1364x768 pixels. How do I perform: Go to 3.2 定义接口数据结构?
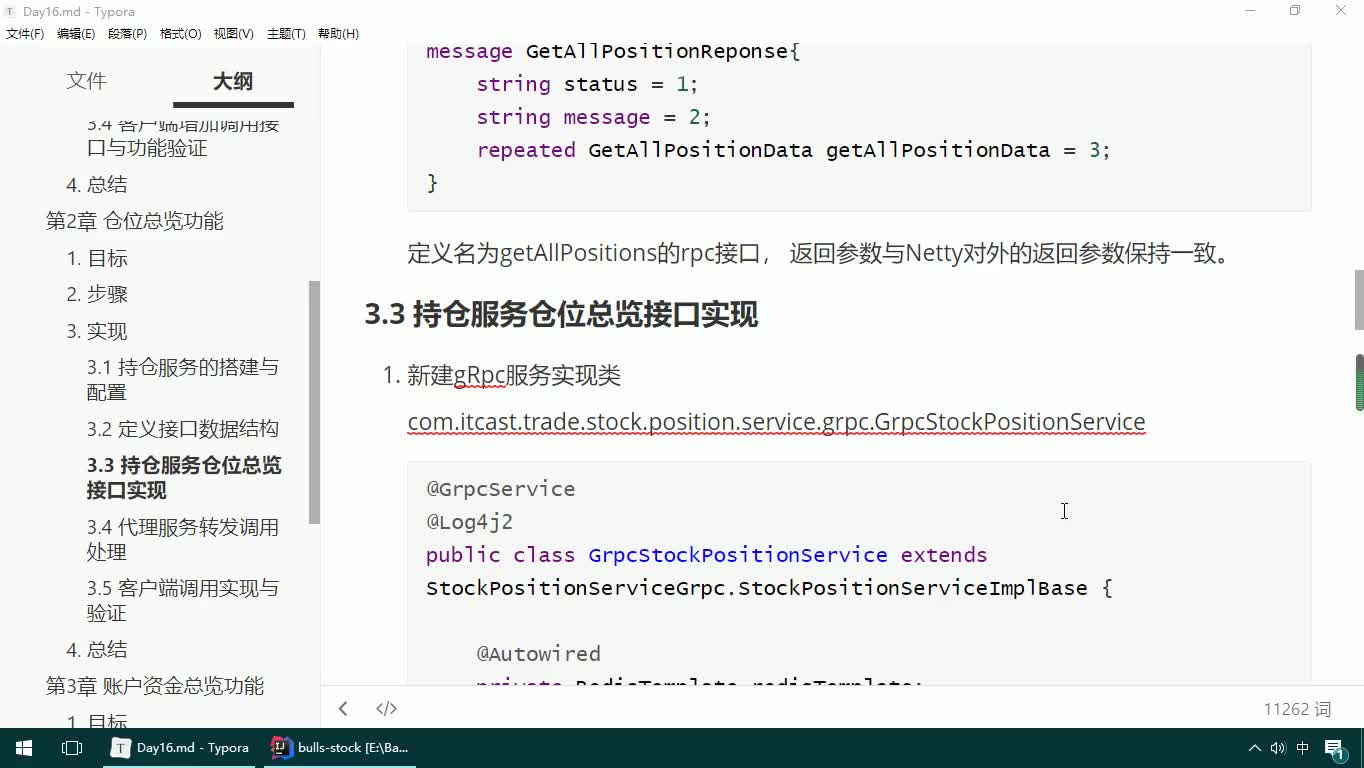pos(183,429)
